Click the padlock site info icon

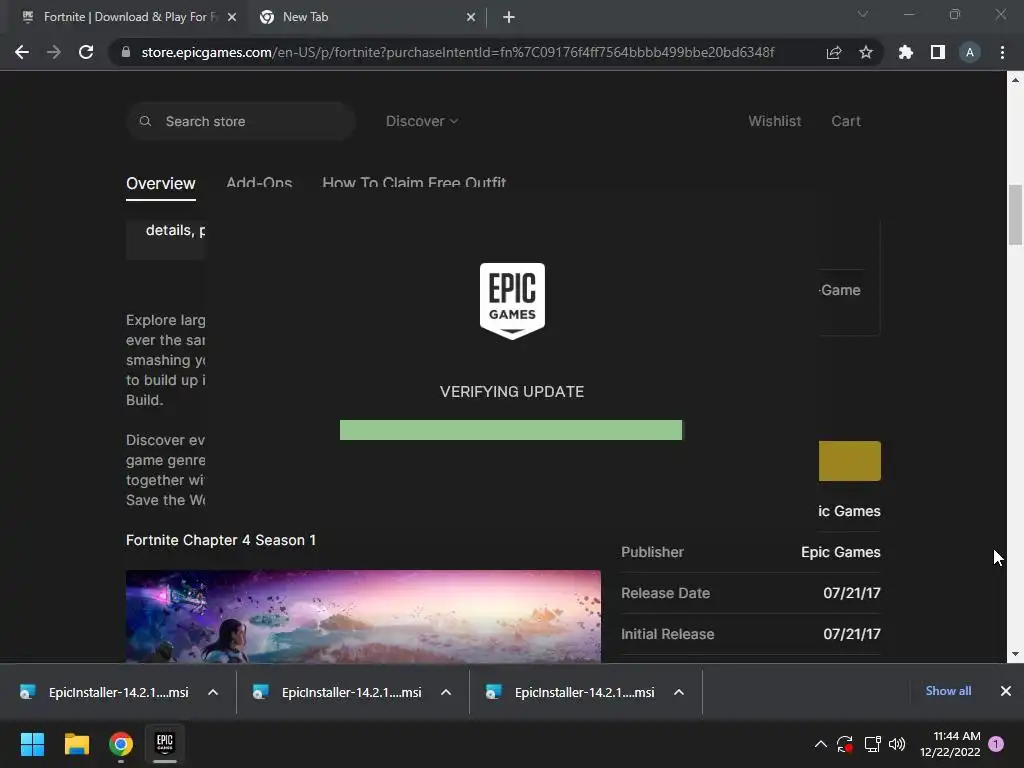coord(126,52)
